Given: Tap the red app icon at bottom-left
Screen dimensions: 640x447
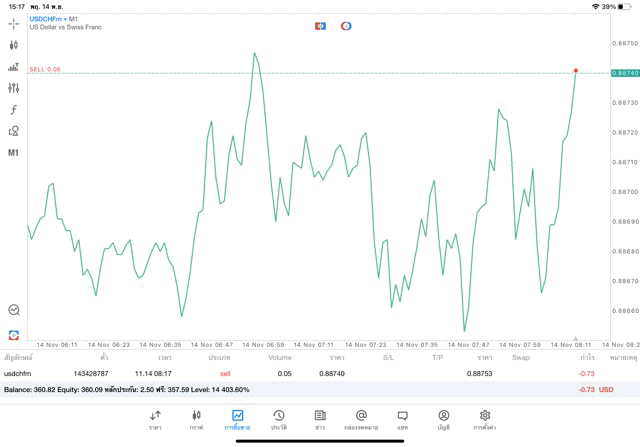Looking at the screenshot, I should (x=14, y=333).
